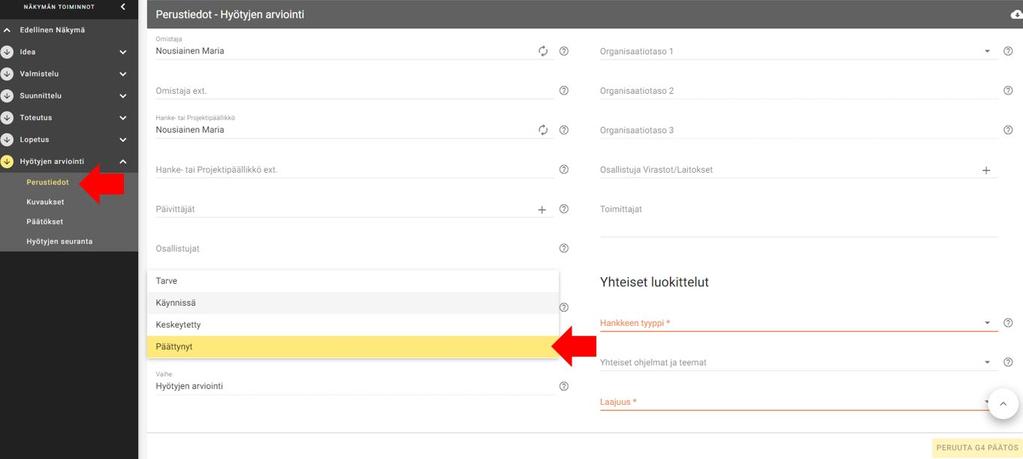Expand the Suunnittelu section chevron

[x=123, y=96]
